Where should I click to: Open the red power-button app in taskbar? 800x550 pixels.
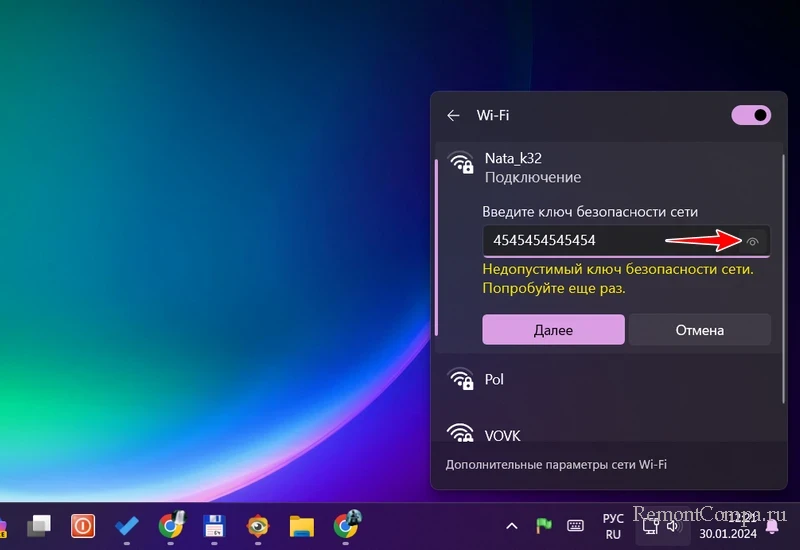[83, 526]
